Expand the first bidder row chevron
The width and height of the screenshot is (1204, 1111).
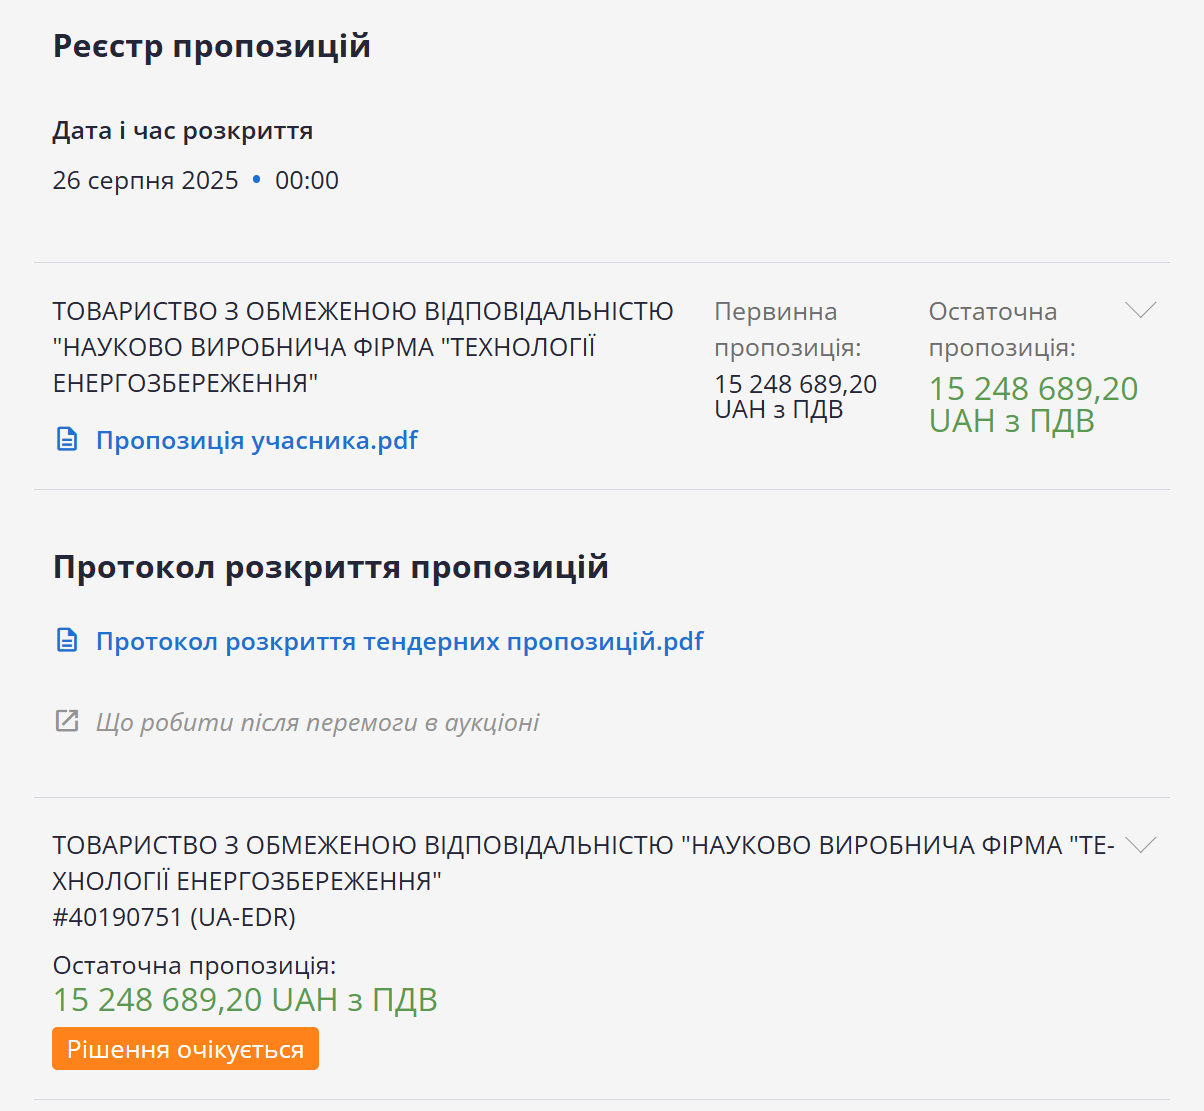(1140, 310)
